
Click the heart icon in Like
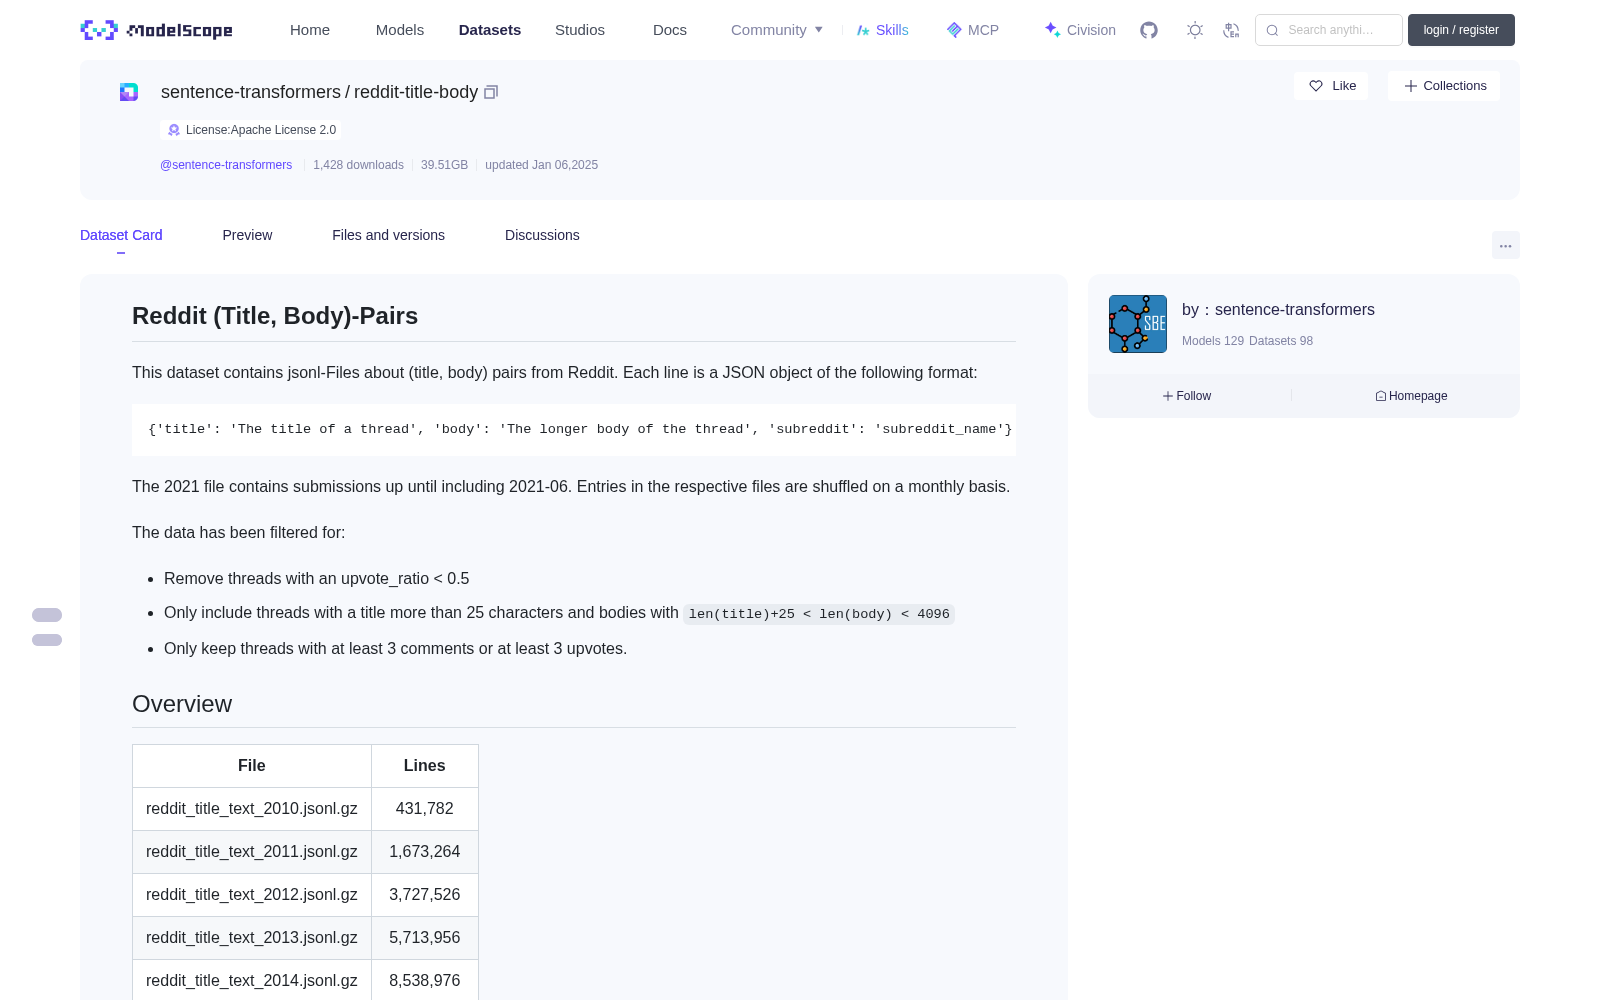[1316, 86]
